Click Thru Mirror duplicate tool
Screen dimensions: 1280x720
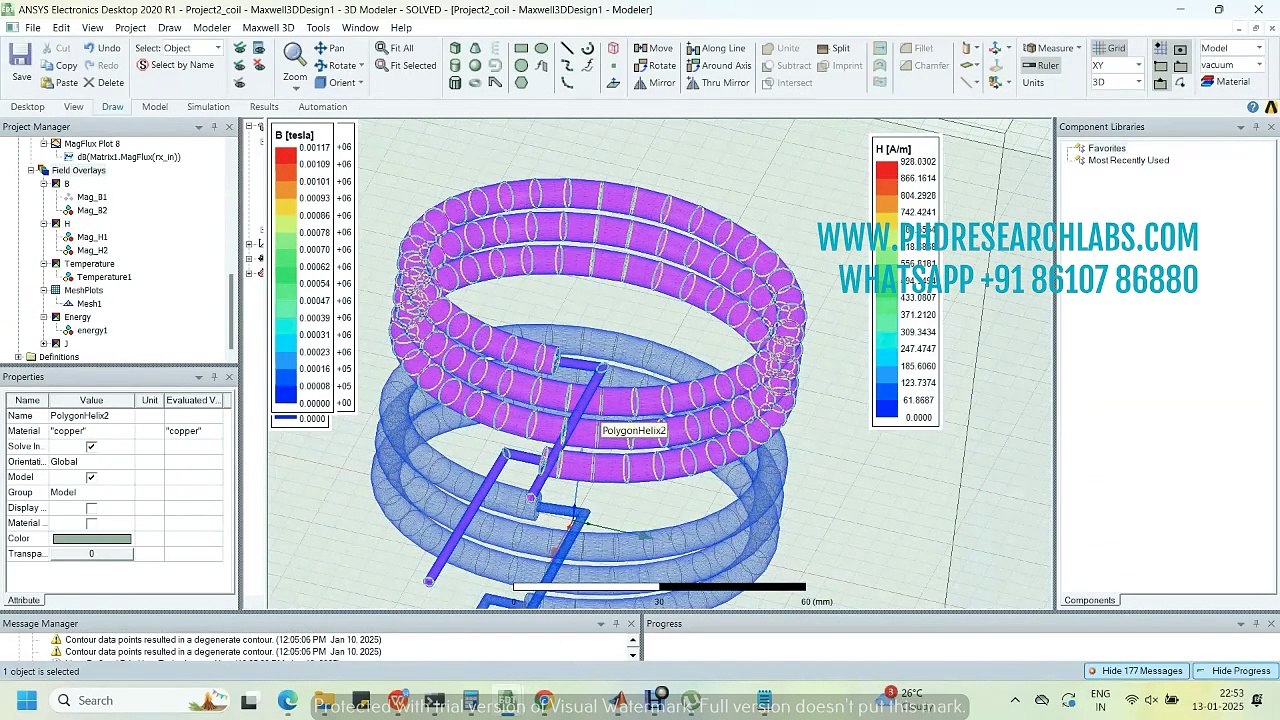click(x=717, y=83)
